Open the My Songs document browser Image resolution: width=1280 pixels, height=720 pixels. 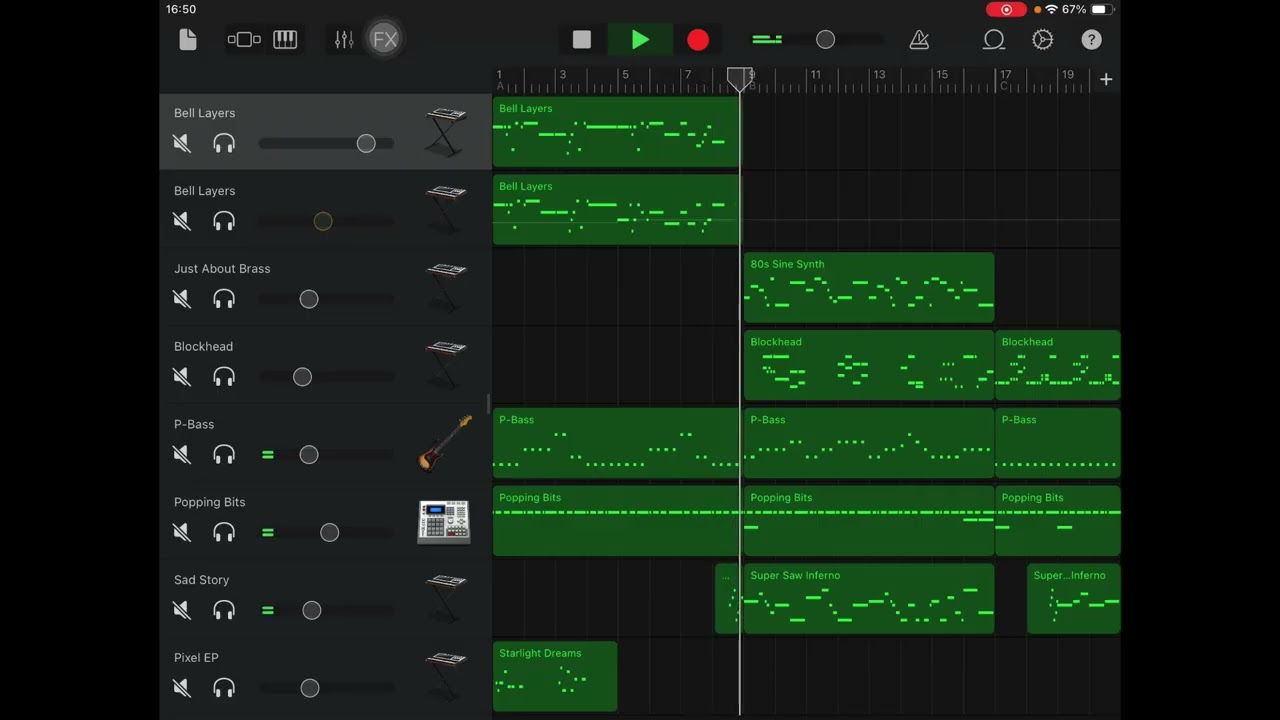[188, 40]
